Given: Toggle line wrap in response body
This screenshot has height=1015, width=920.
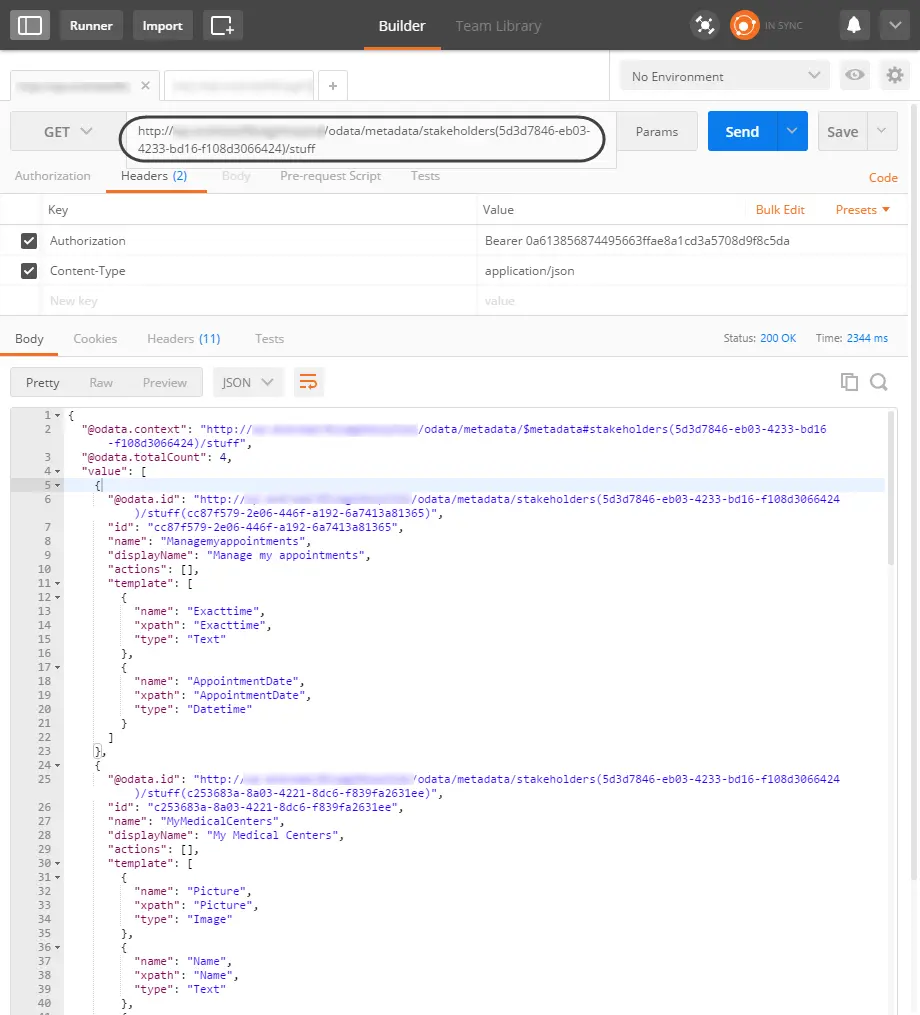Looking at the screenshot, I should point(308,382).
